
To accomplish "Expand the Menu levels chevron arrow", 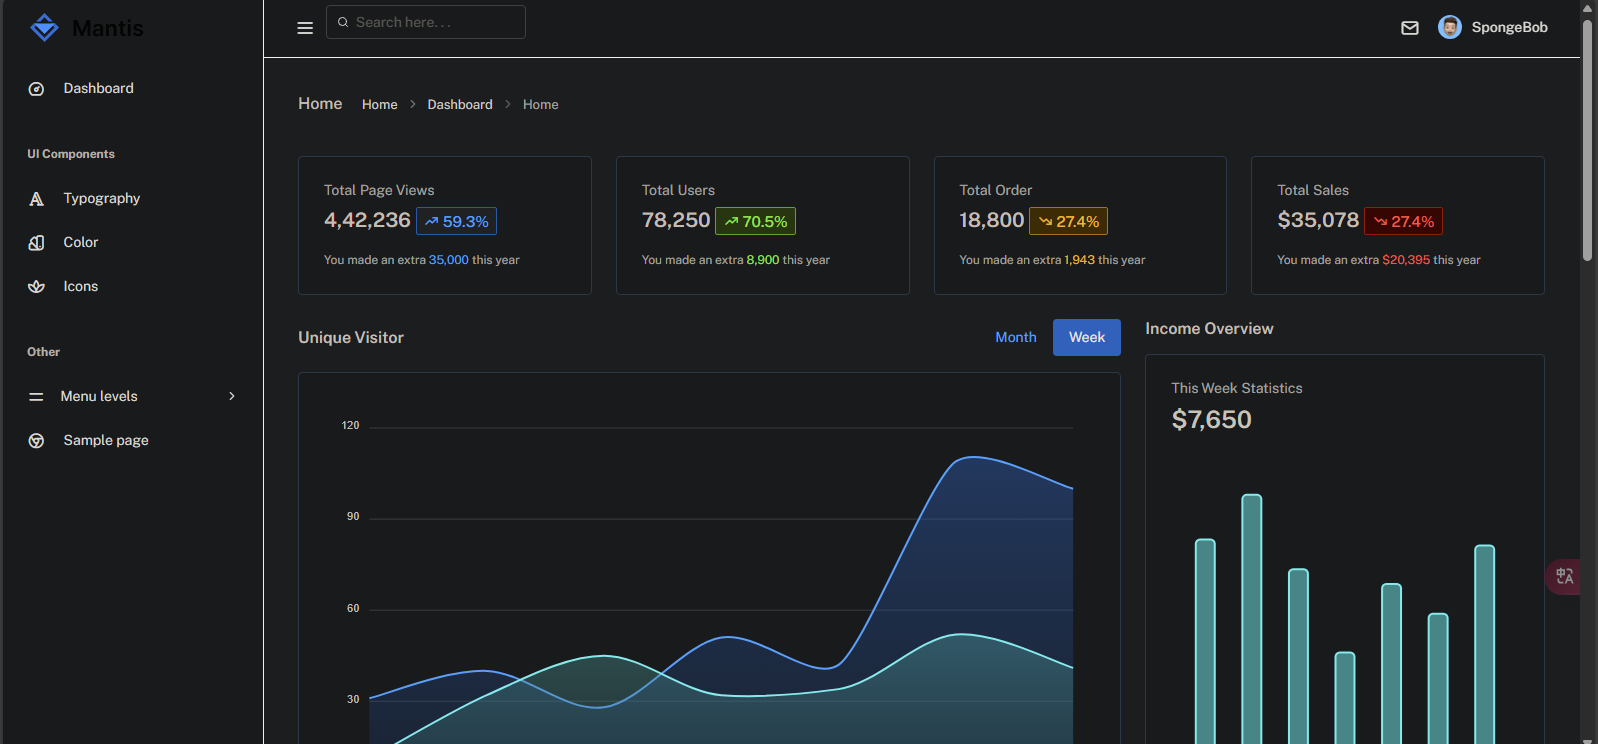I will (232, 397).
